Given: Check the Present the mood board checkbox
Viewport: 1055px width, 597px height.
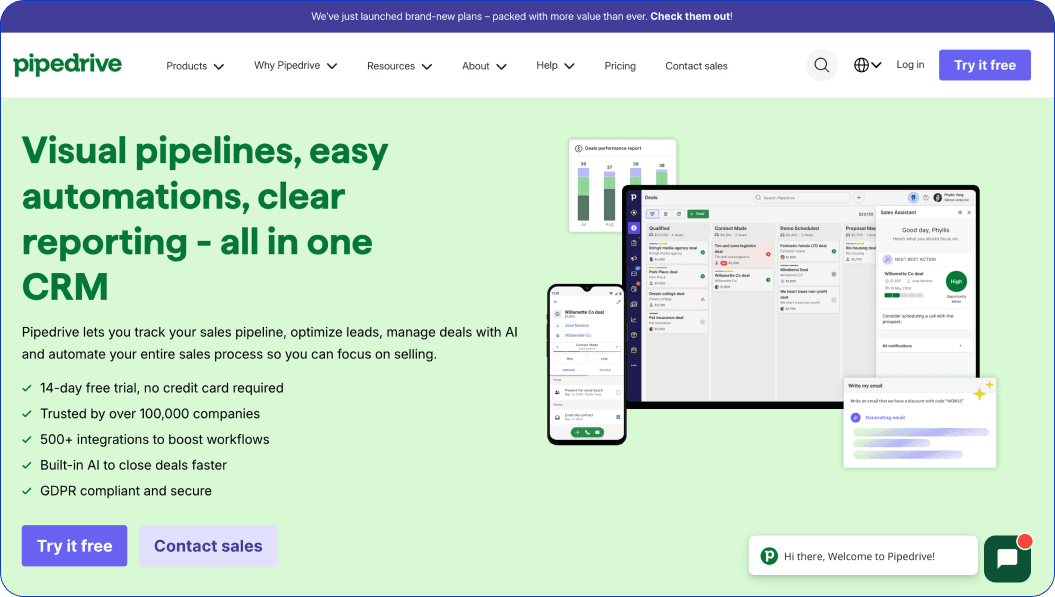Looking at the screenshot, I should pyautogui.click(x=618, y=392).
